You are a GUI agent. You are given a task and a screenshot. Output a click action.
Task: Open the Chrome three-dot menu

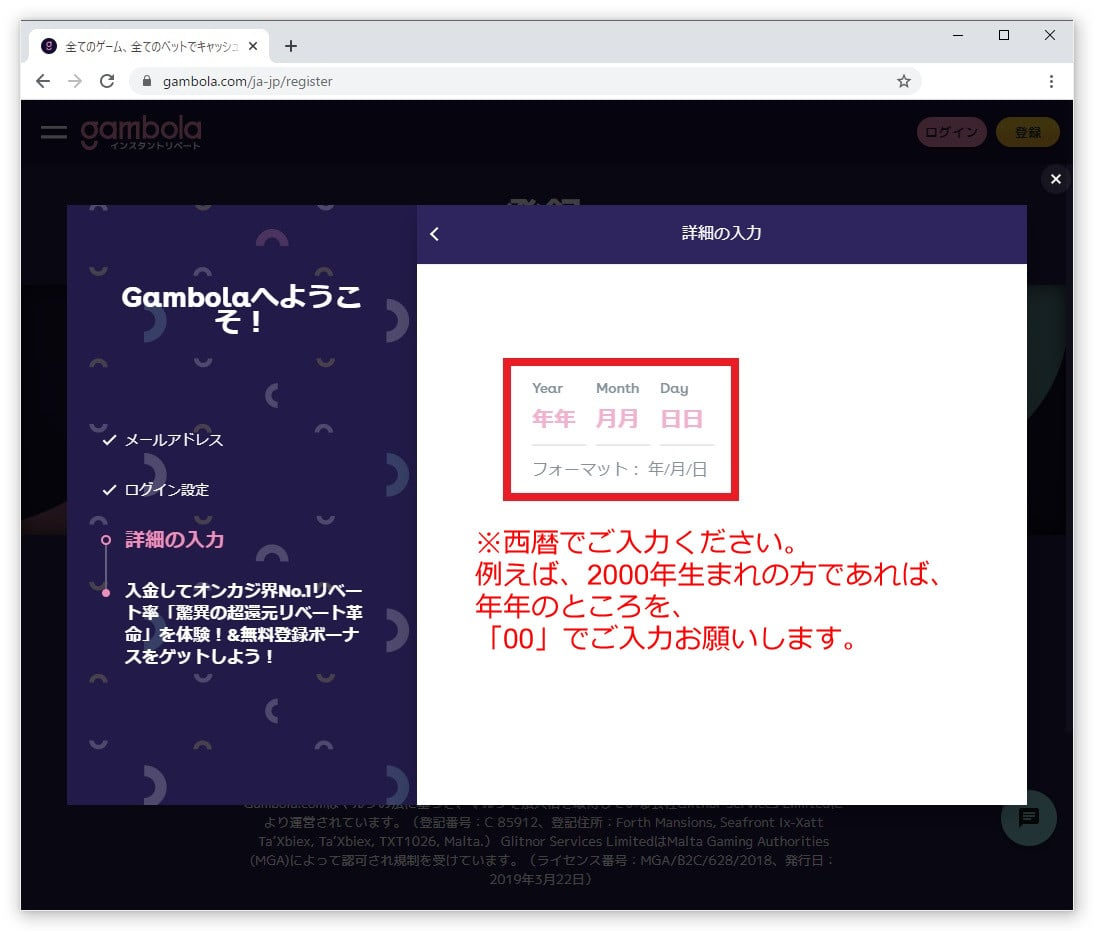[1051, 81]
